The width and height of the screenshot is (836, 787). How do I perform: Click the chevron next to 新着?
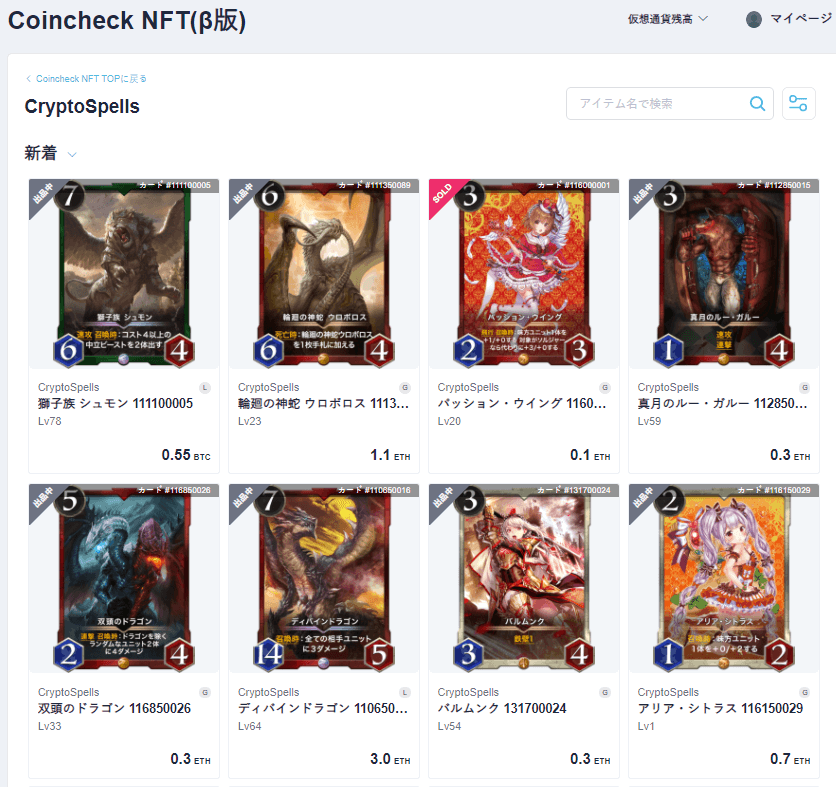coord(72,155)
